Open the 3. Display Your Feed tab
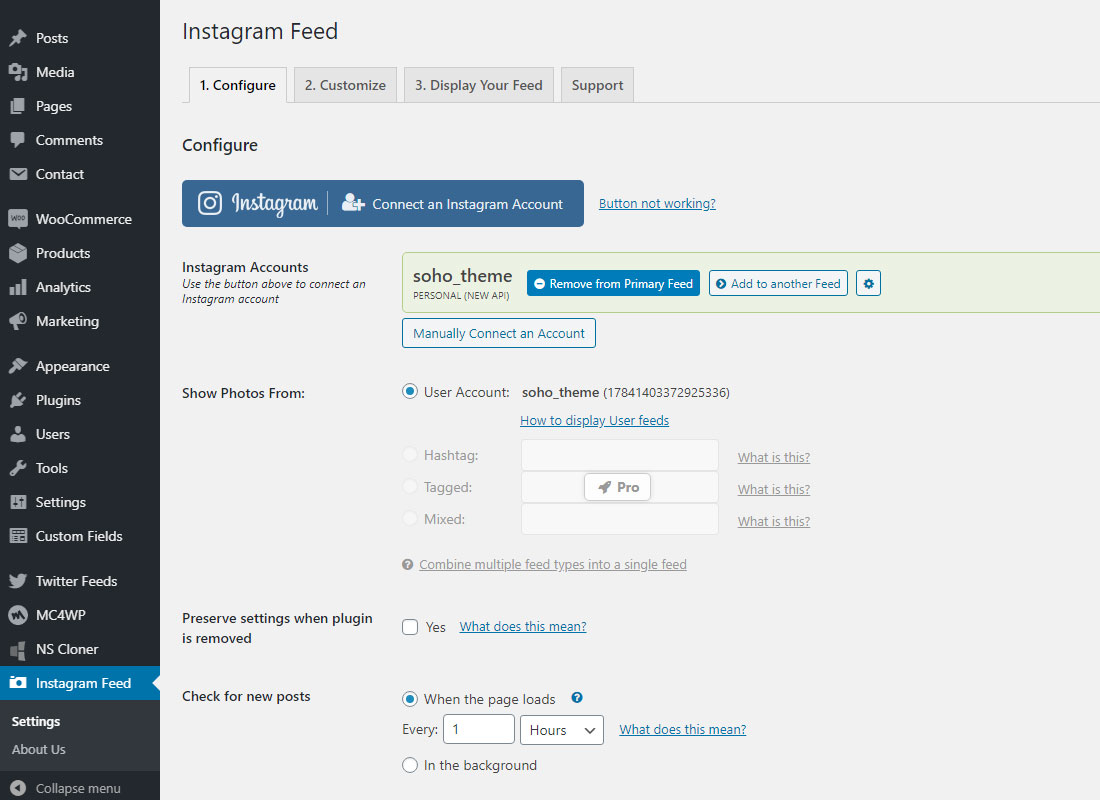 478,85
